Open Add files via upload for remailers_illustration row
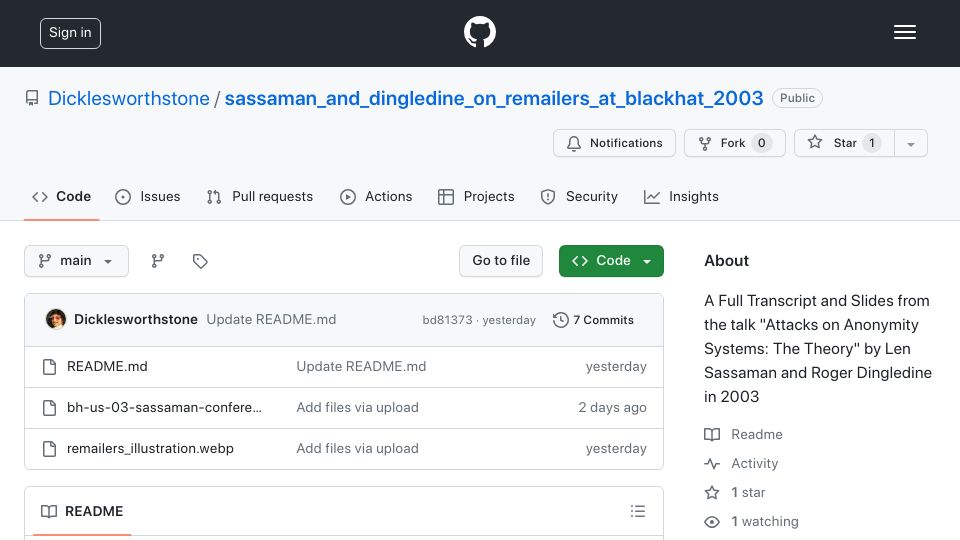Viewport: 960px width, 540px height. tap(358, 449)
